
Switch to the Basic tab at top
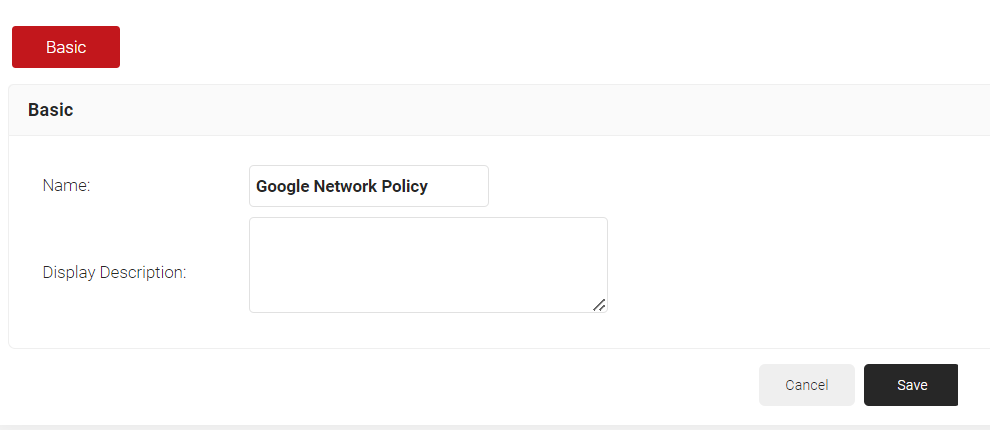coord(66,47)
